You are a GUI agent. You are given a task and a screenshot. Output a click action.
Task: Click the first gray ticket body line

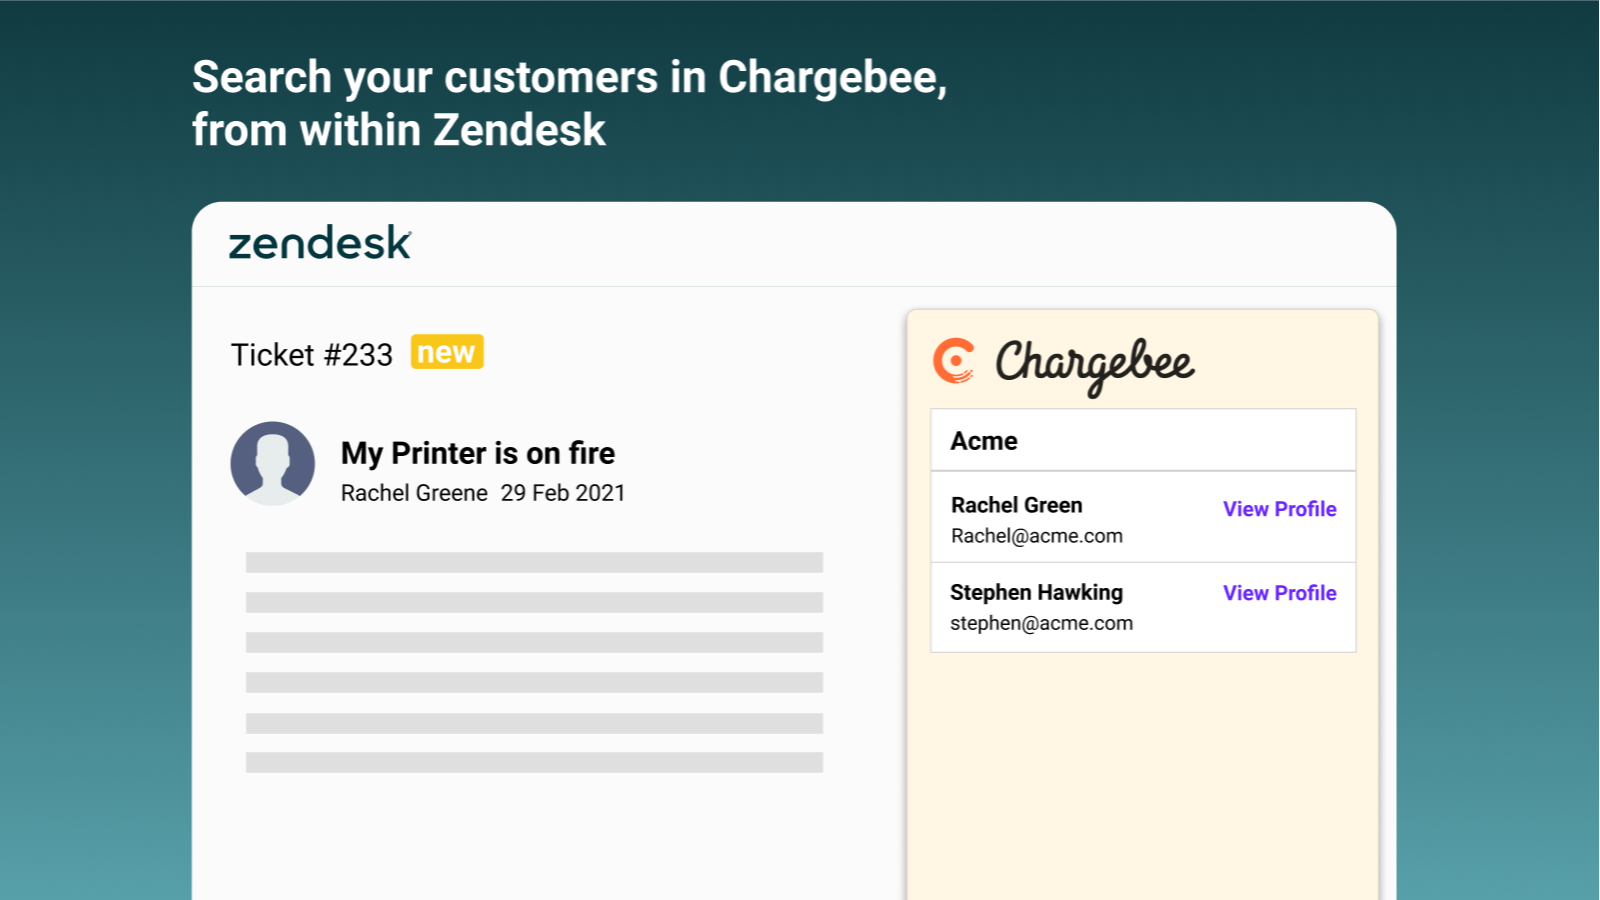pyautogui.click(x=534, y=562)
